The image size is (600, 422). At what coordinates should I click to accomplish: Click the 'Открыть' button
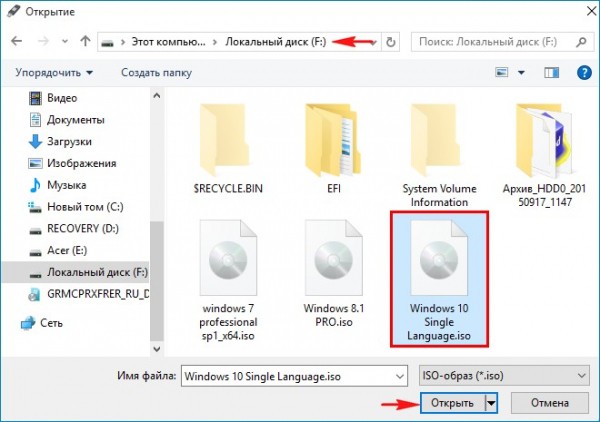[452, 403]
